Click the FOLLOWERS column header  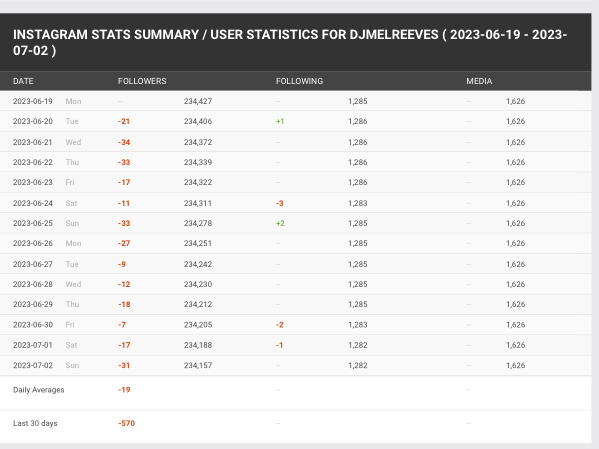[142, 81]
